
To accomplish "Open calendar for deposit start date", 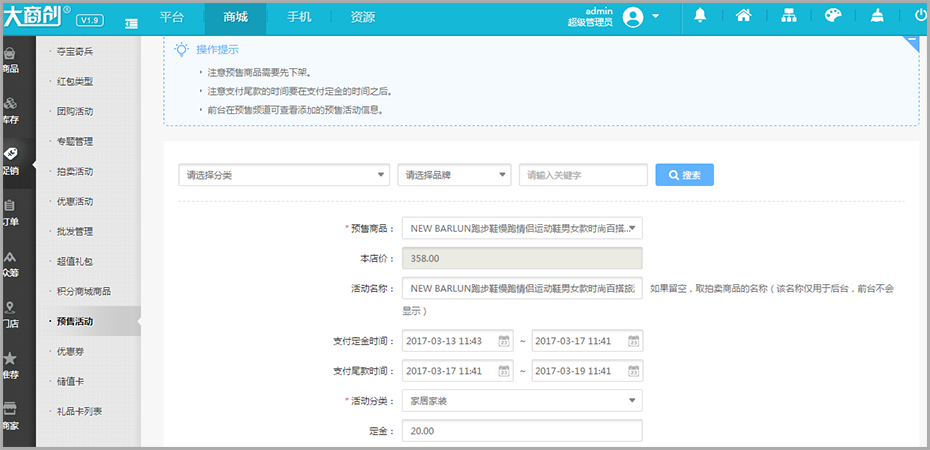I will pos(504,341).
